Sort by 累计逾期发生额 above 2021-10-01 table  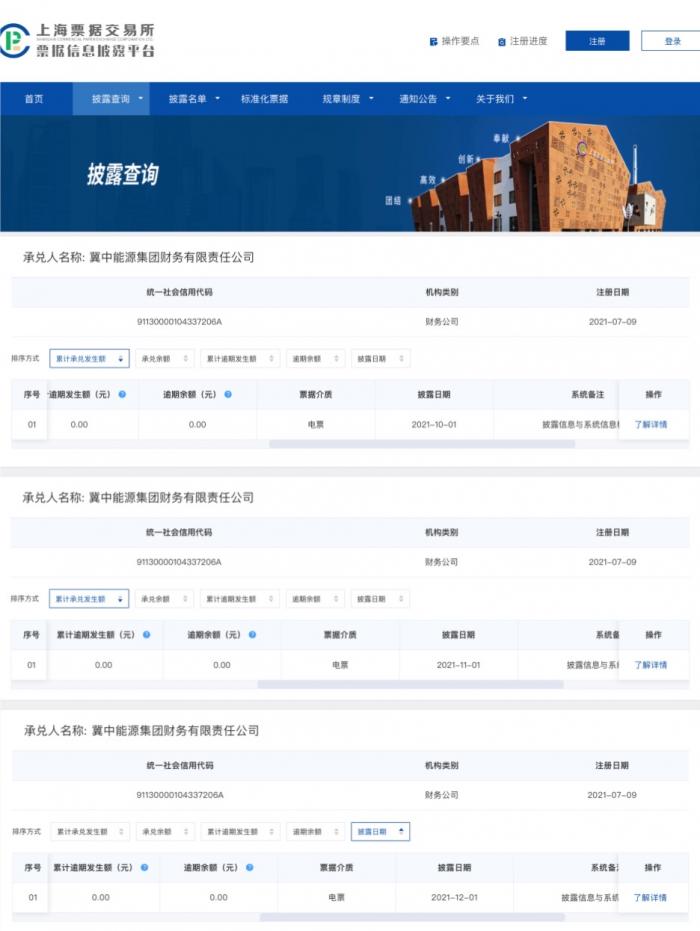click(240, 359)
